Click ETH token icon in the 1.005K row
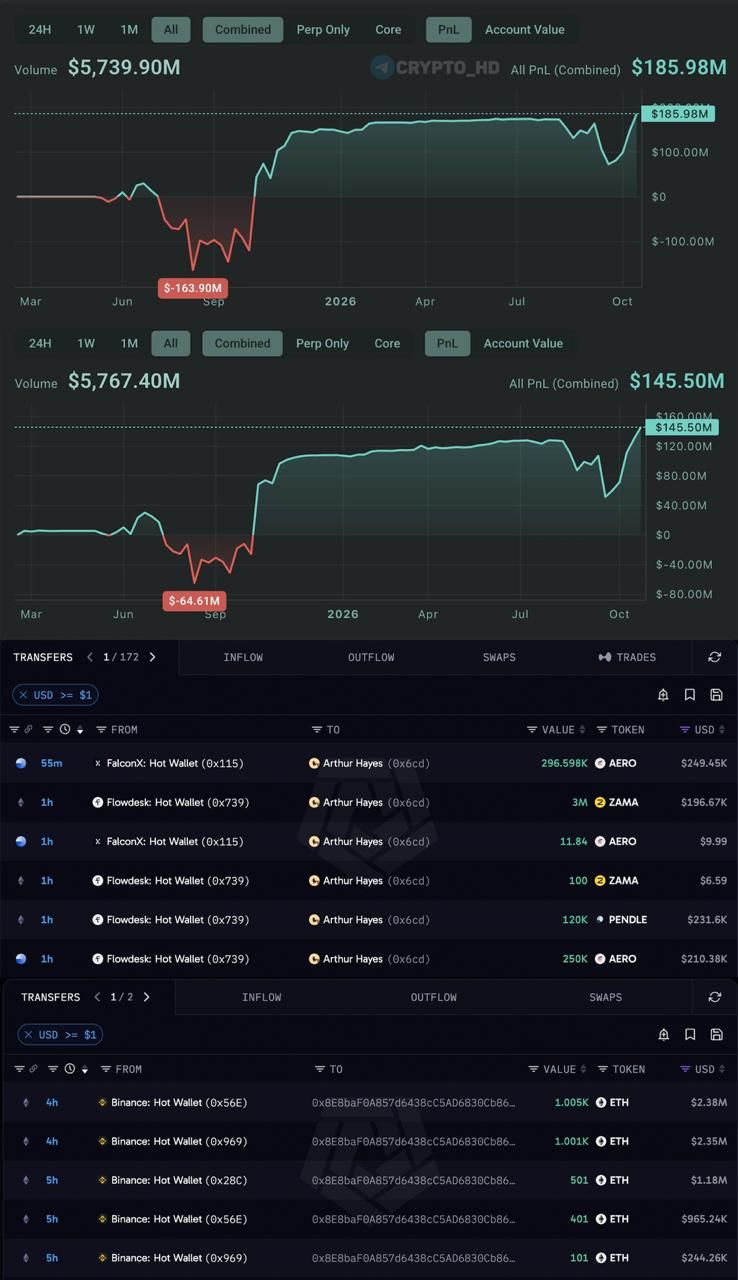The width and height of the screenshot is (738, 1280). click(x=601, y=1102)
